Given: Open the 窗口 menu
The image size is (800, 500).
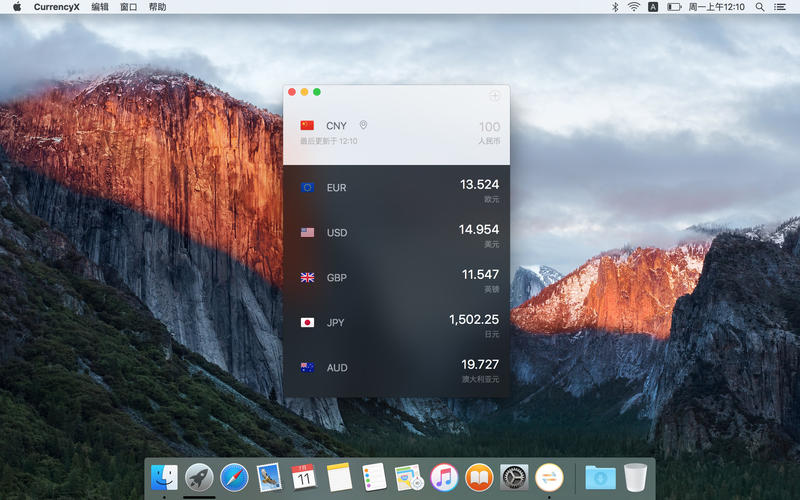Looking at the screenshot, I should click(128, 7).
